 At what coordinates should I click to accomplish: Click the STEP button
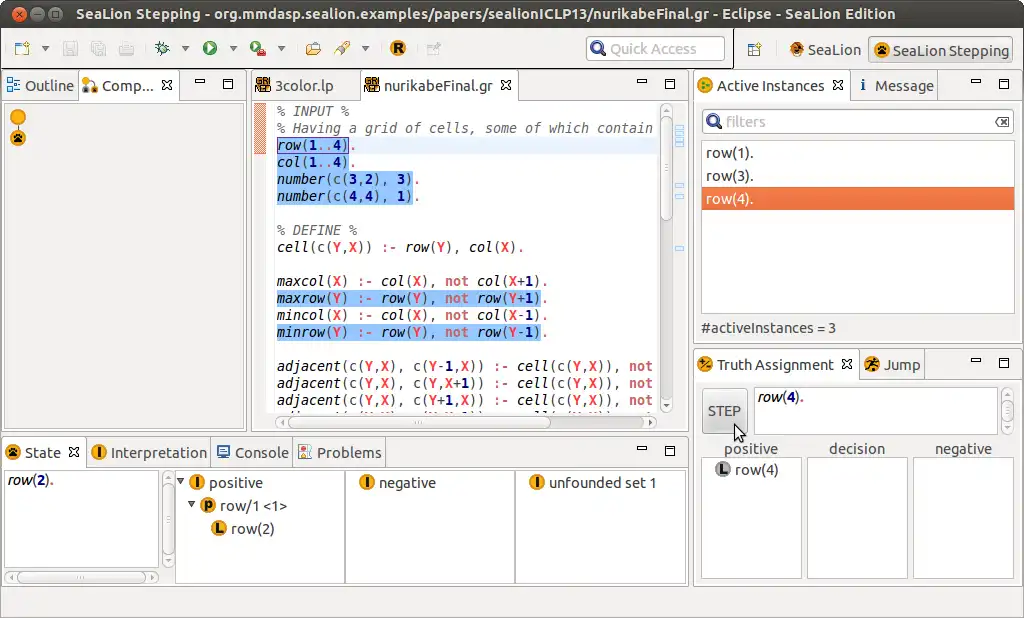coord(724,411)
